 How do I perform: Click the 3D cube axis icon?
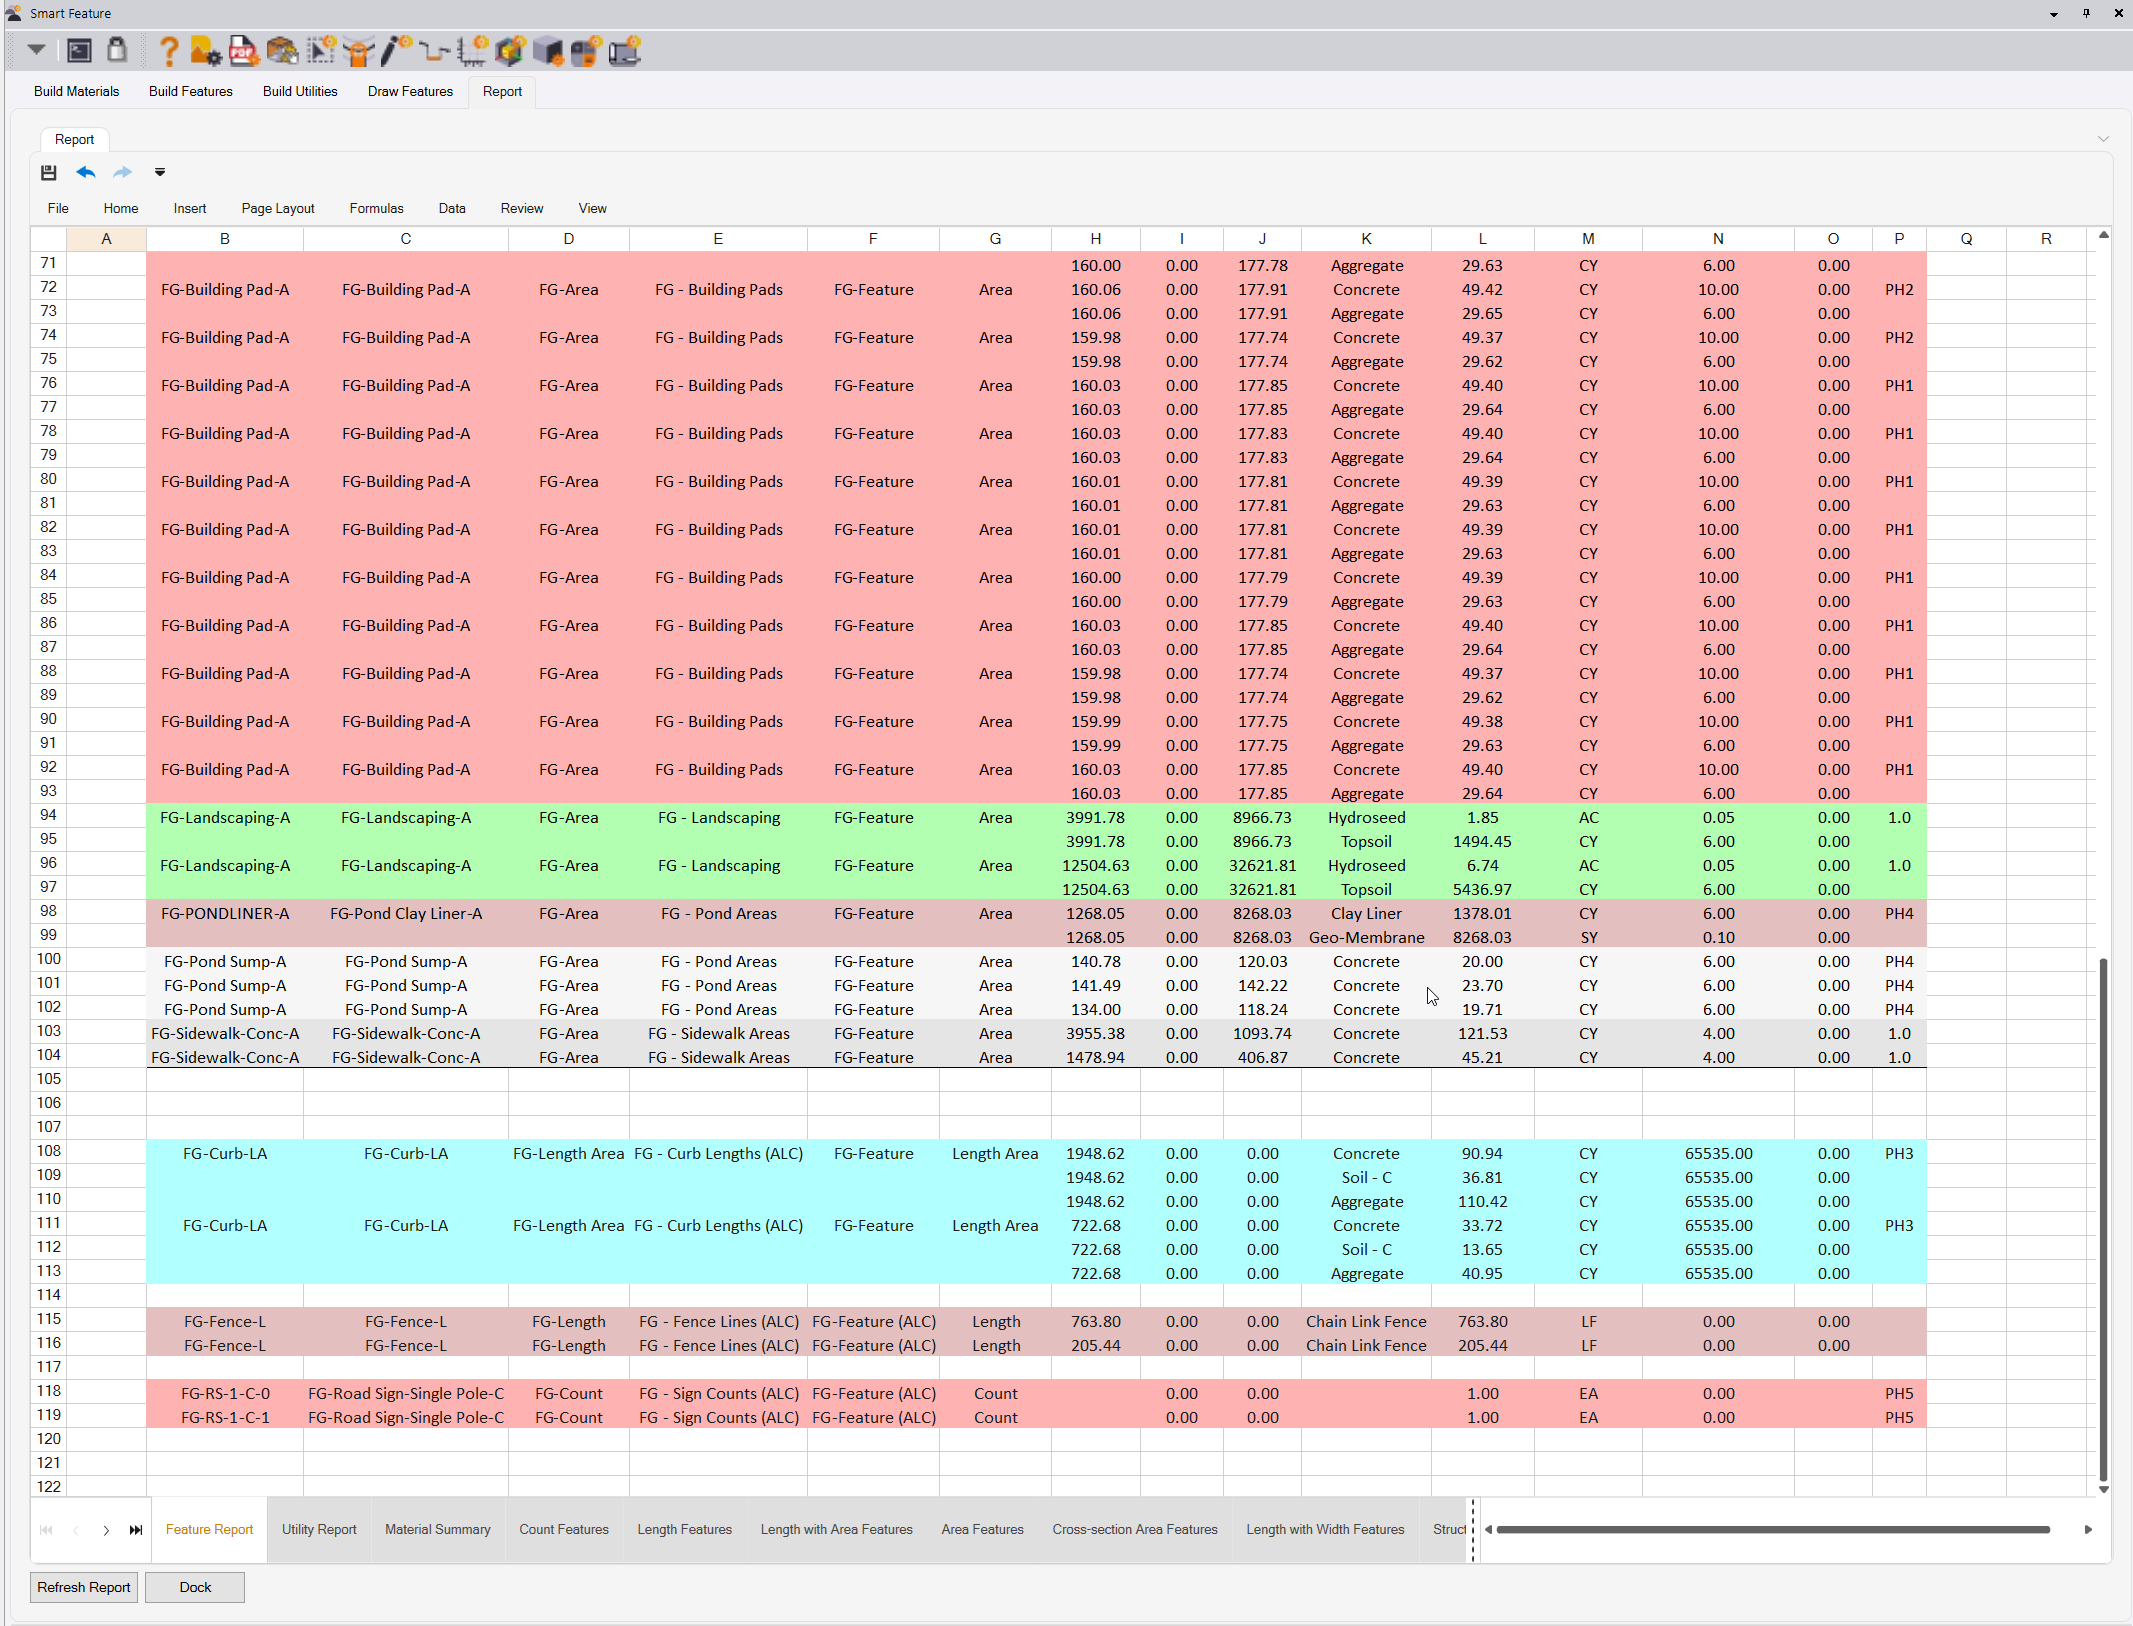point(511,51)
